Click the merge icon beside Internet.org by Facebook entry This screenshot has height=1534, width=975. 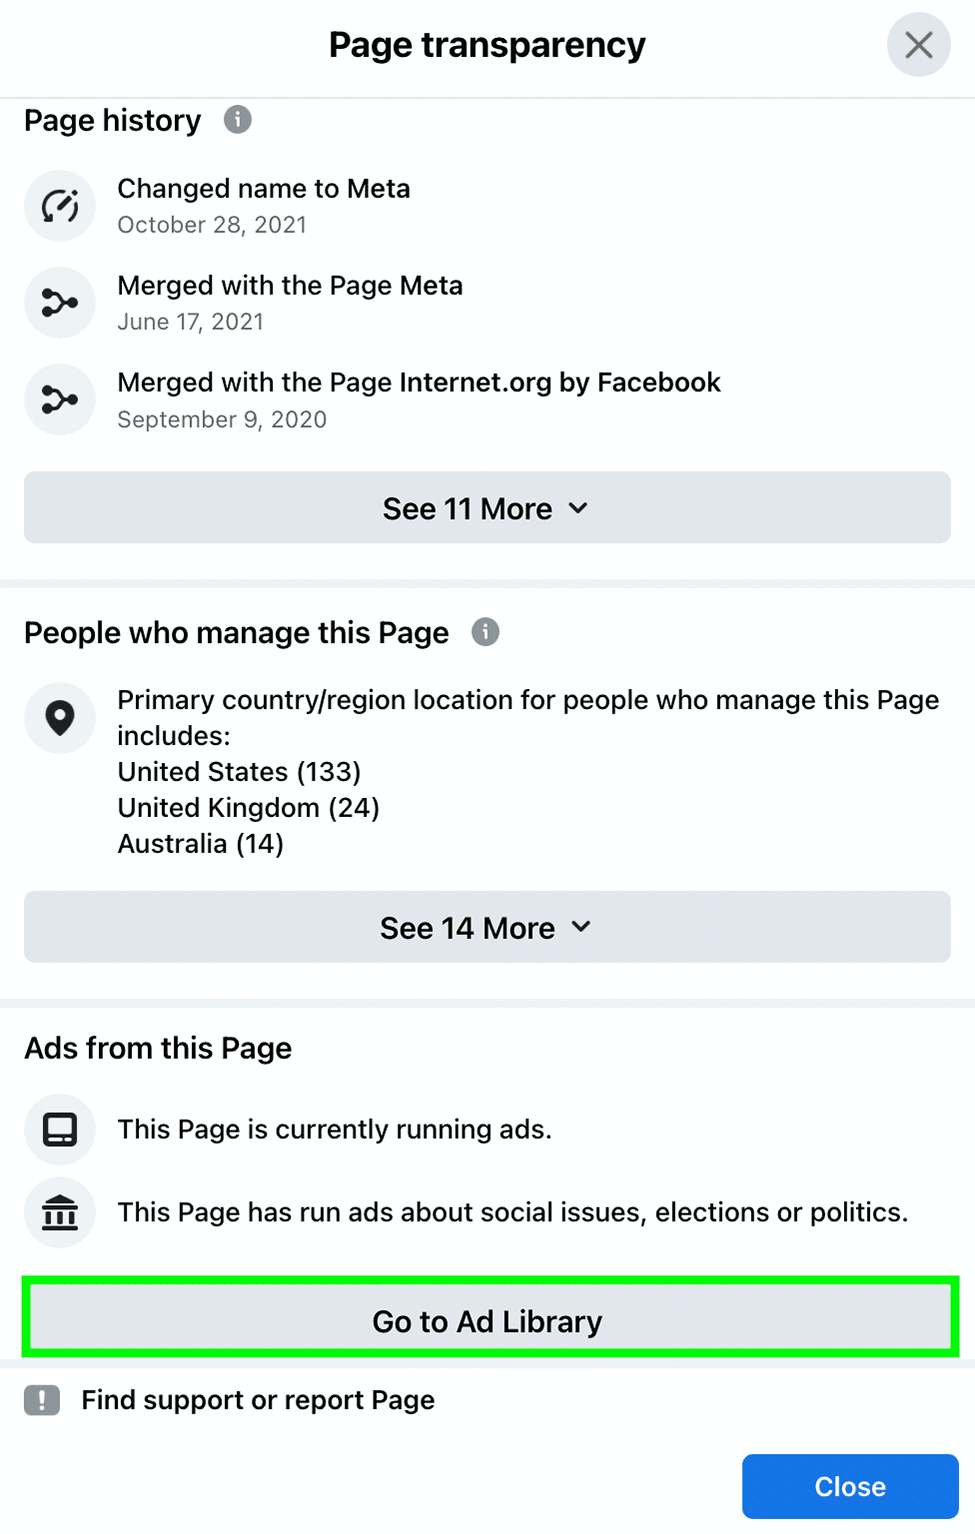(x=60, y=400)
